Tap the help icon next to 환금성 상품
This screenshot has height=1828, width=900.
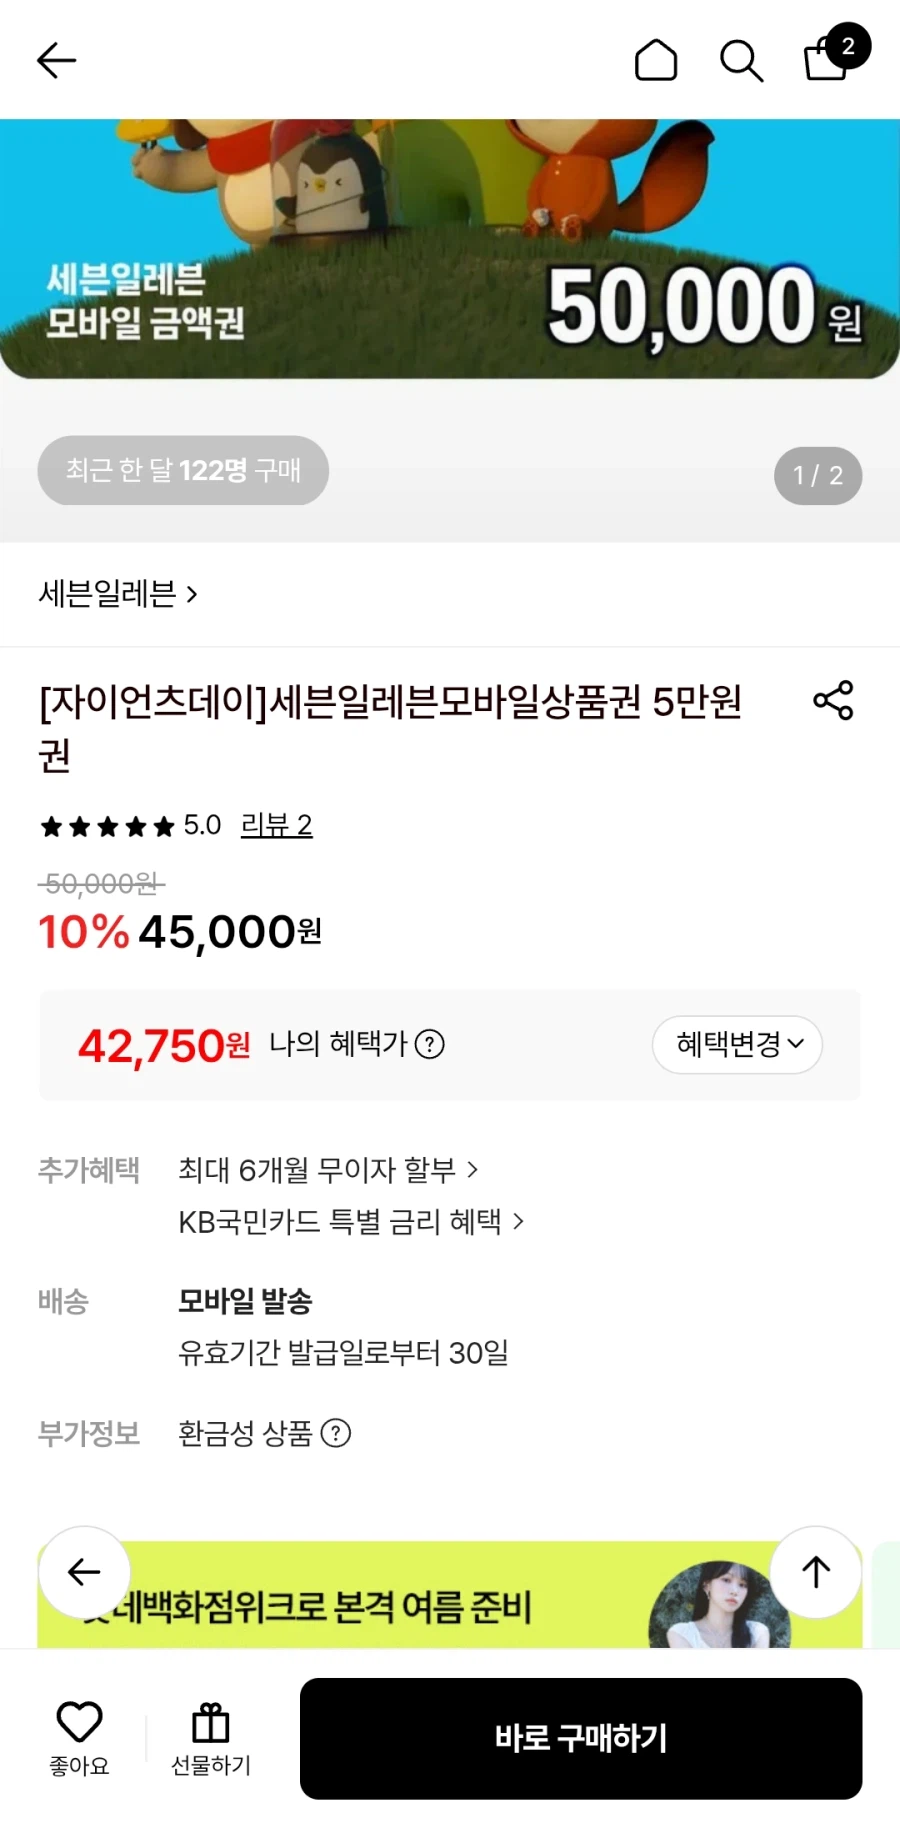[x=336, y=1433]
